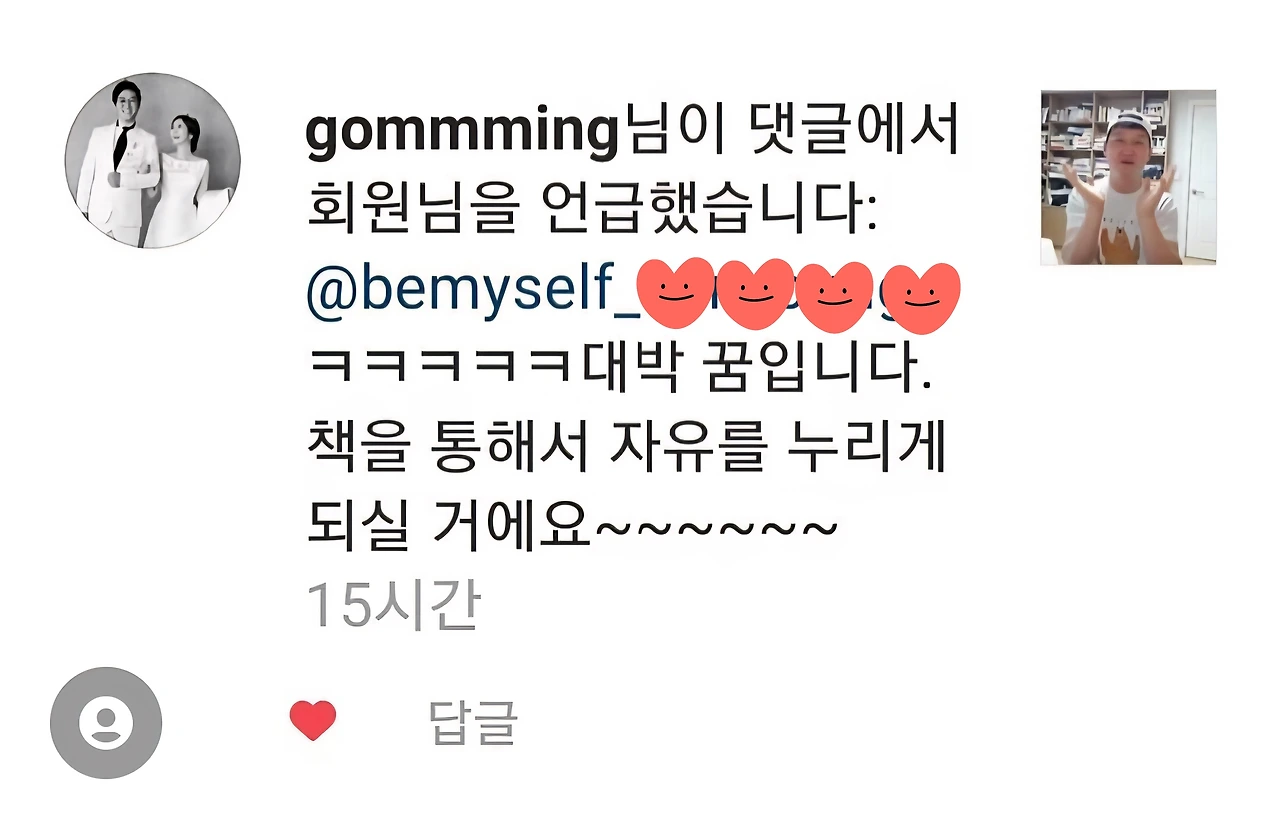Tap the gray default user avatar icon
The height and width of the screenshot is (816, 1280).
[106, 722]
